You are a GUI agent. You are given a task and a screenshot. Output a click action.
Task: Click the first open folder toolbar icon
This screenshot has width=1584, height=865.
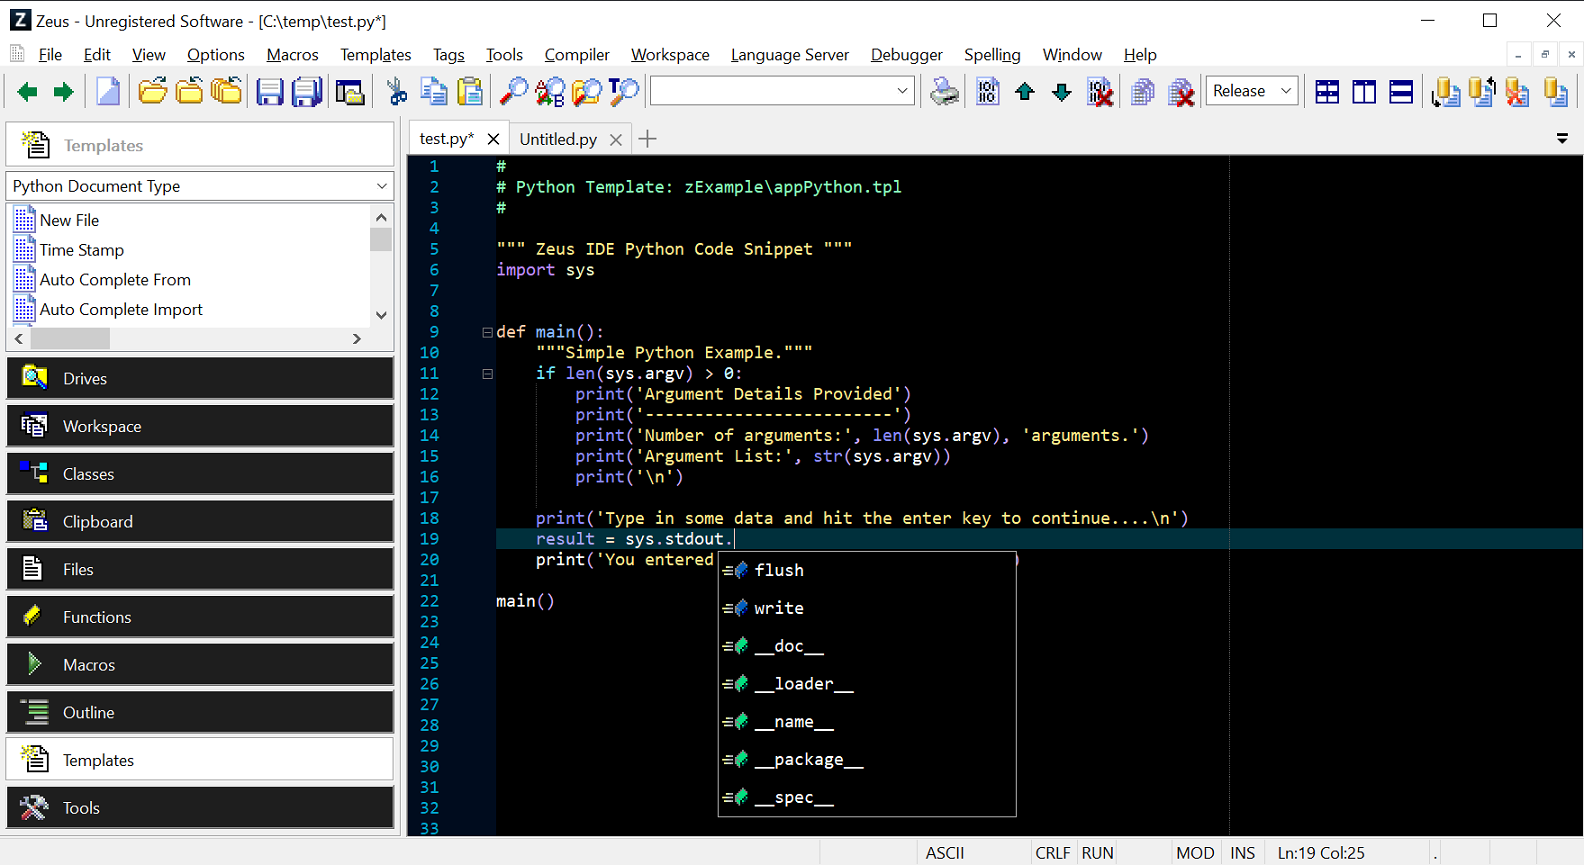pyautogui.click(x=152, y=92)
